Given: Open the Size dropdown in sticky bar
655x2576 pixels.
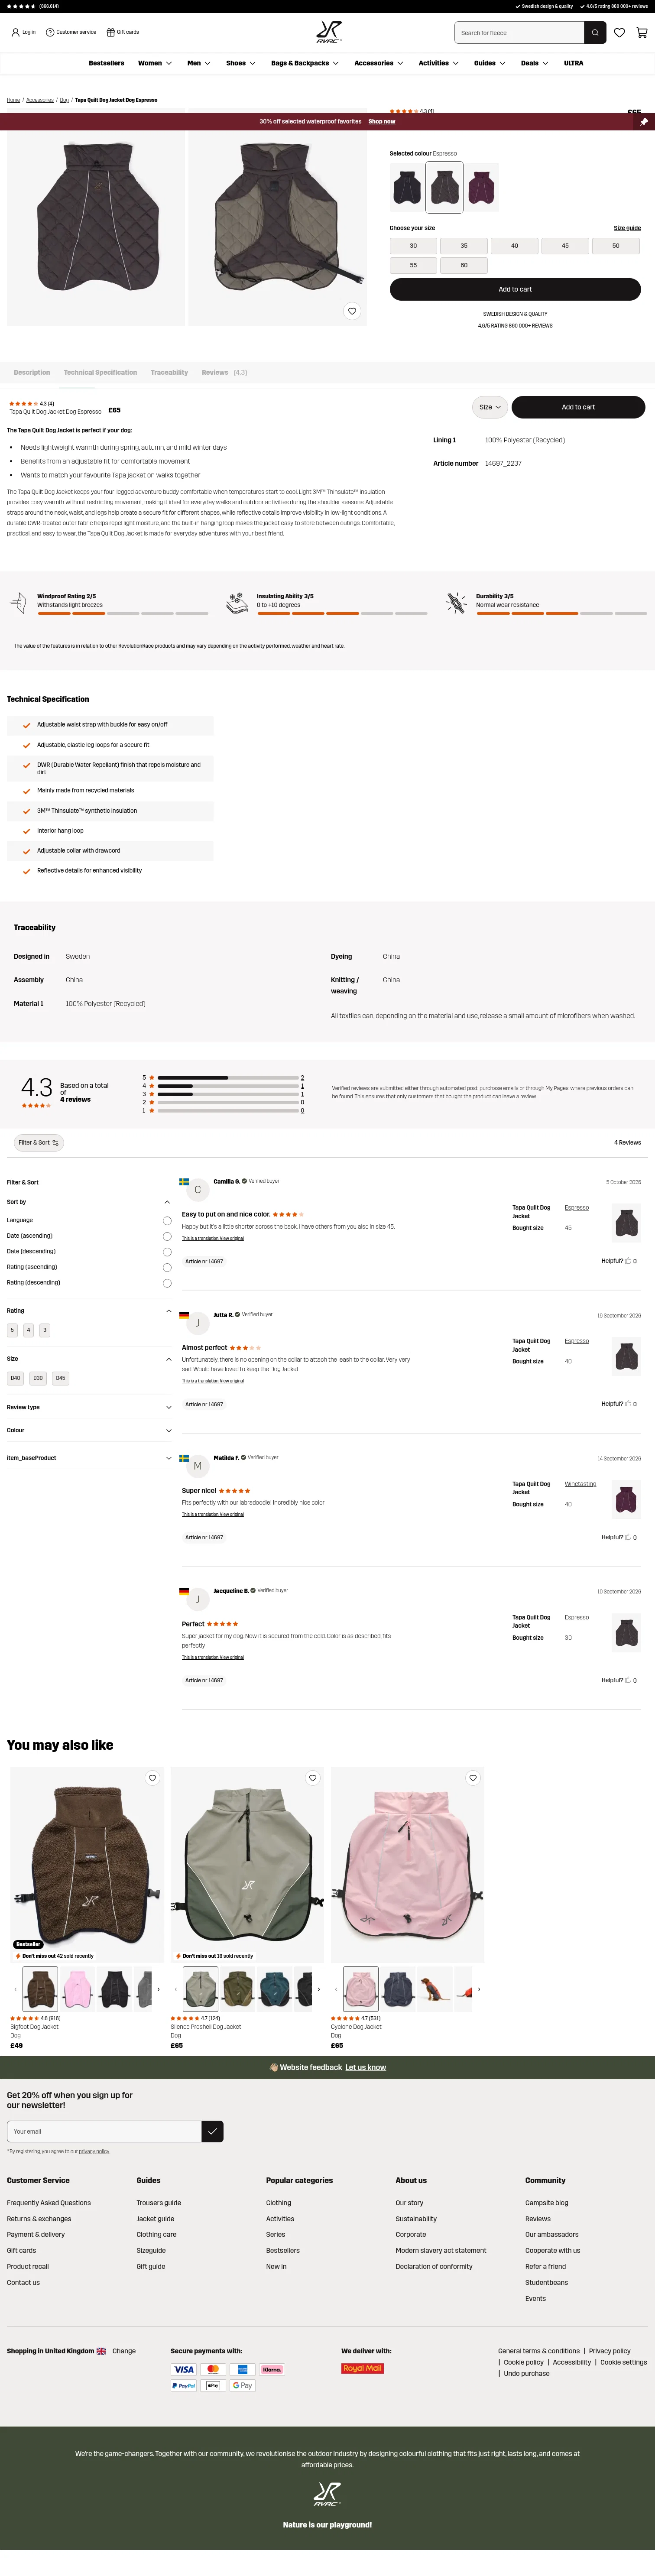Looking at the screenshot, I should click(x=489, y=407).
